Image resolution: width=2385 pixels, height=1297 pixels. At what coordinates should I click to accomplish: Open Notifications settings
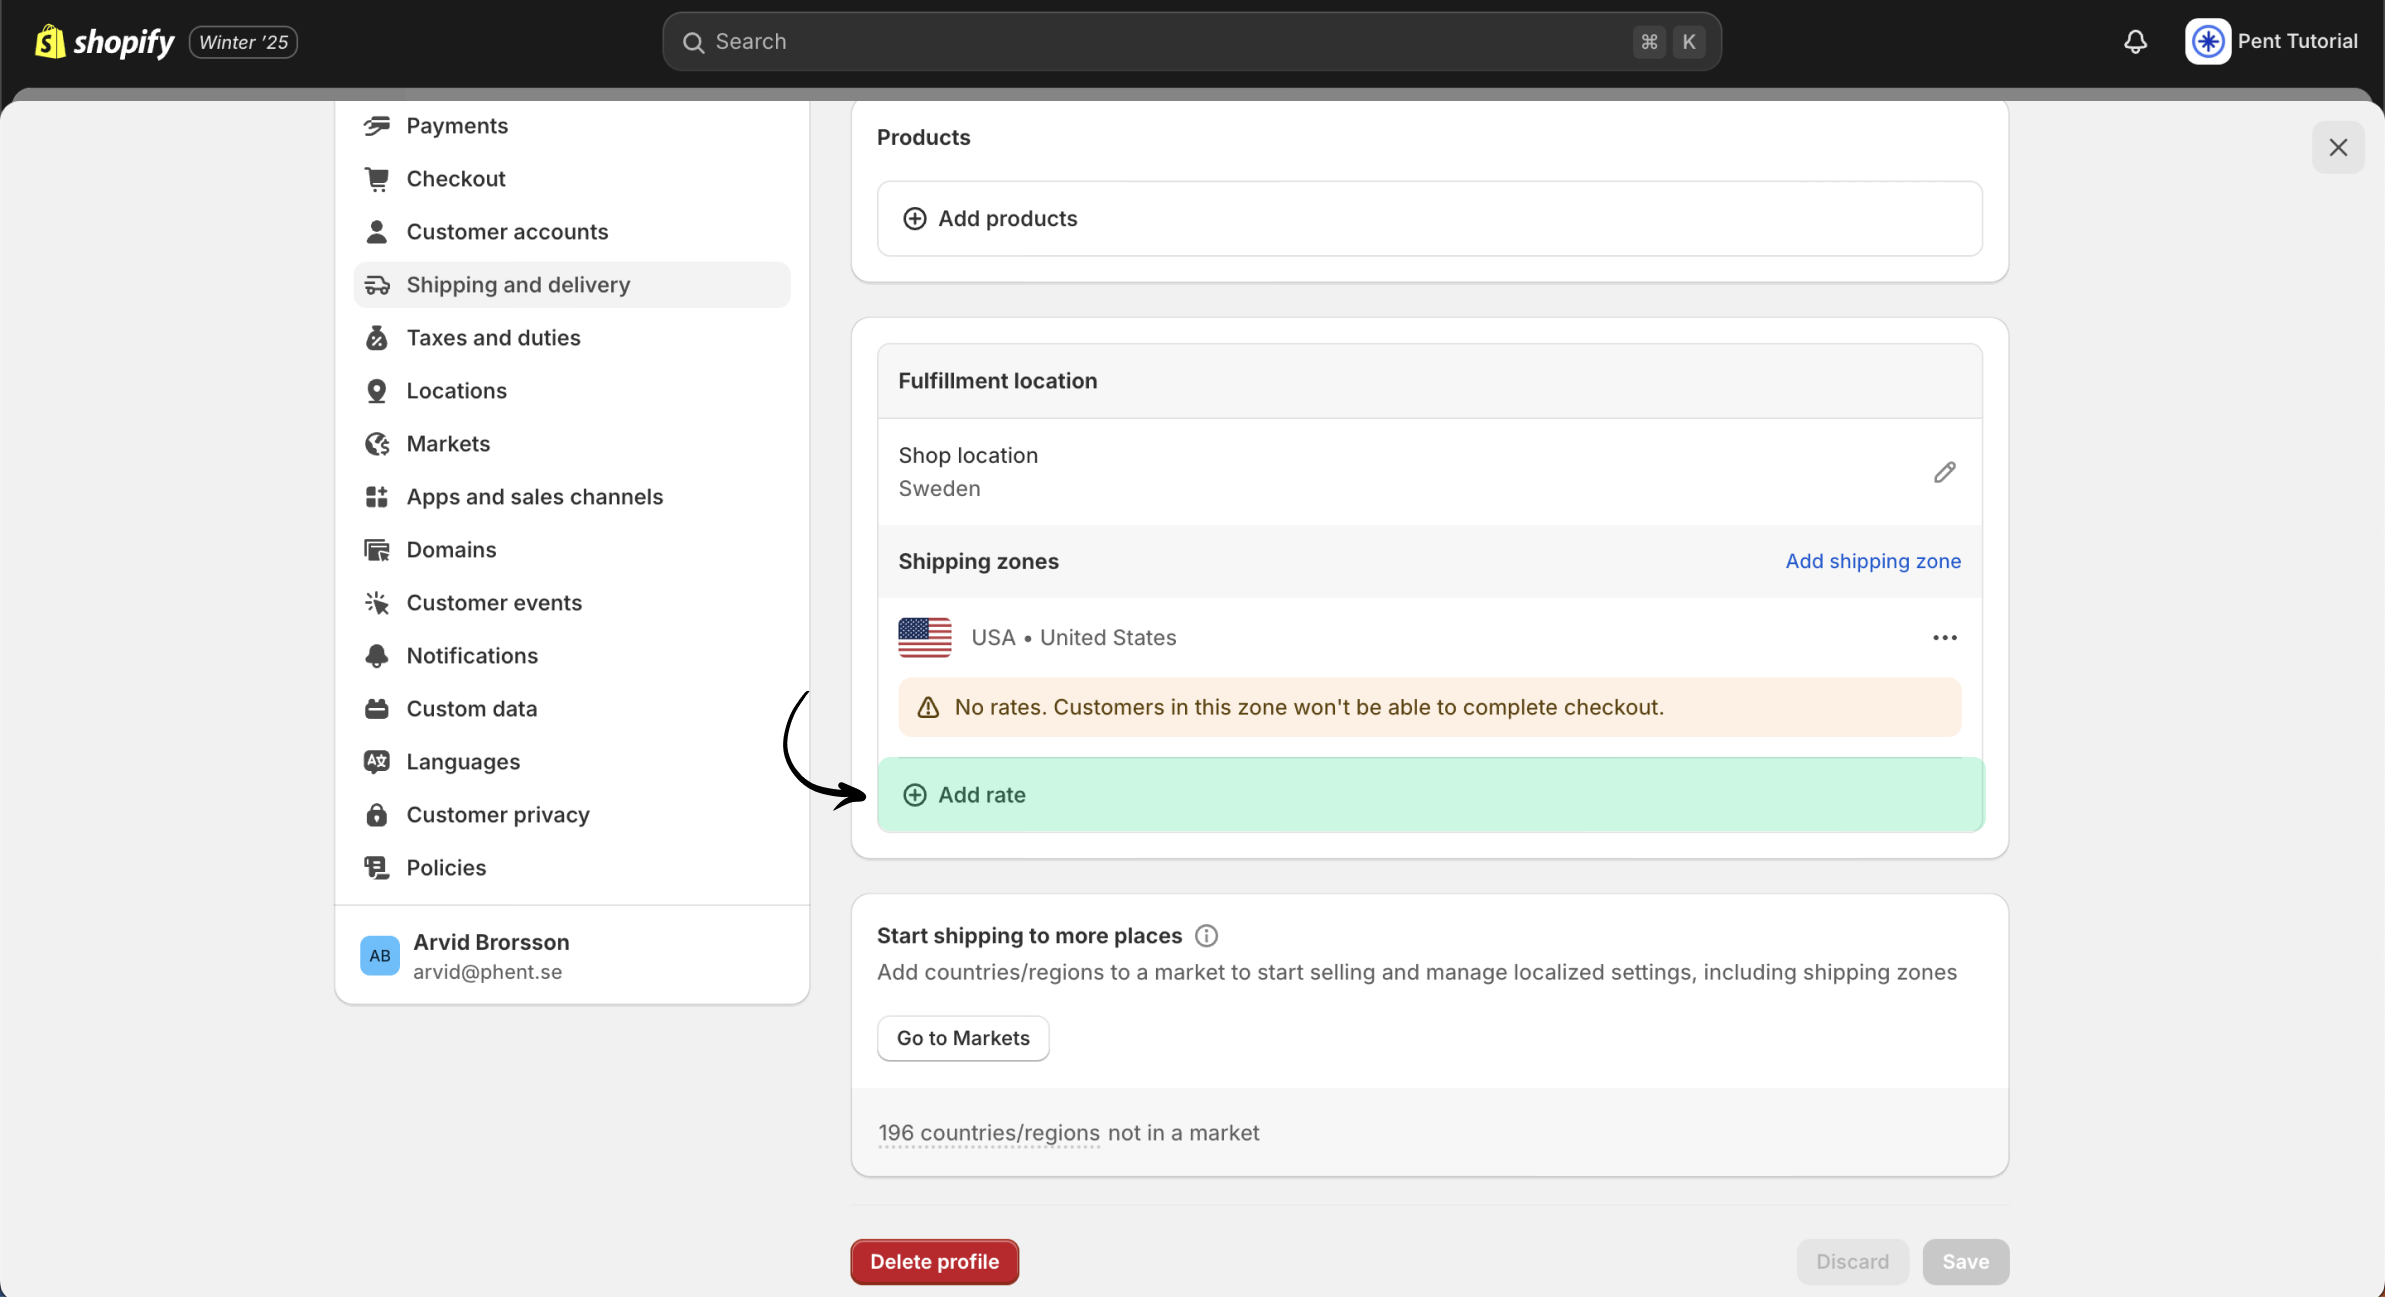point(572,656)
